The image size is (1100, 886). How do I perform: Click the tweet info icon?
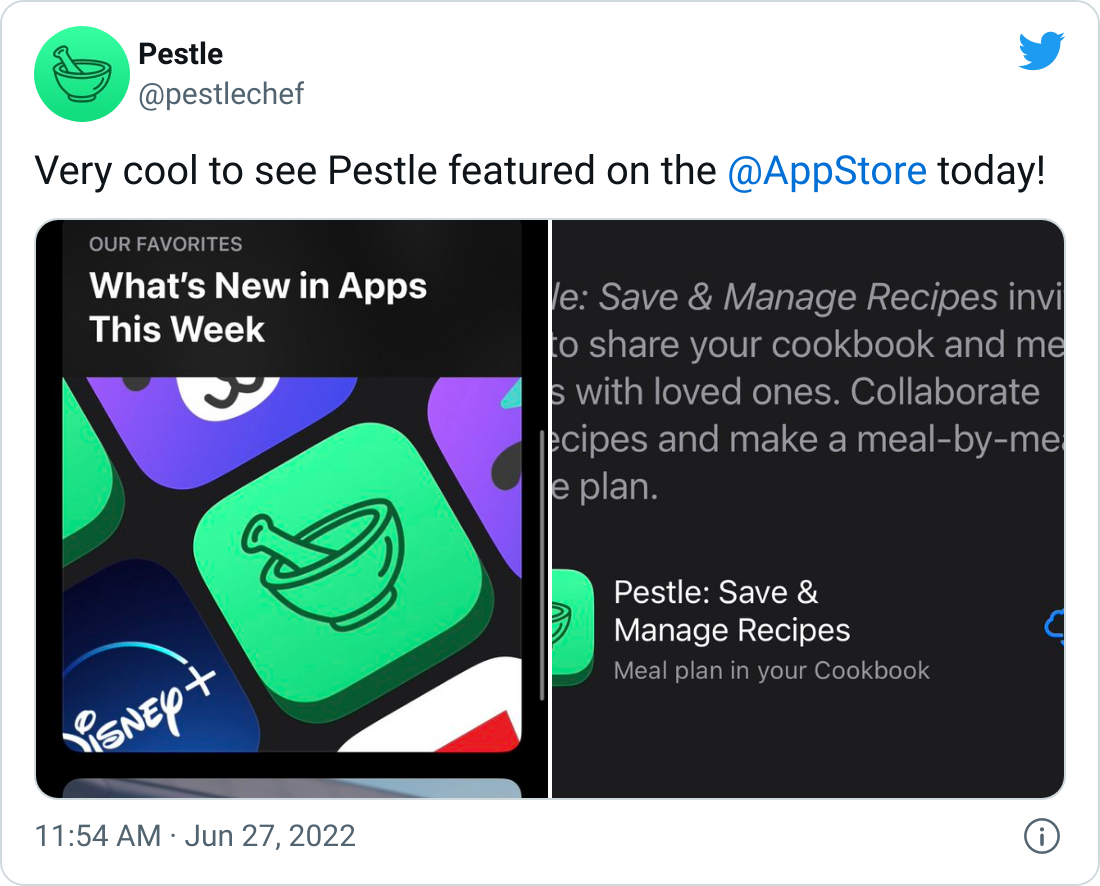tap(1042, 836)
